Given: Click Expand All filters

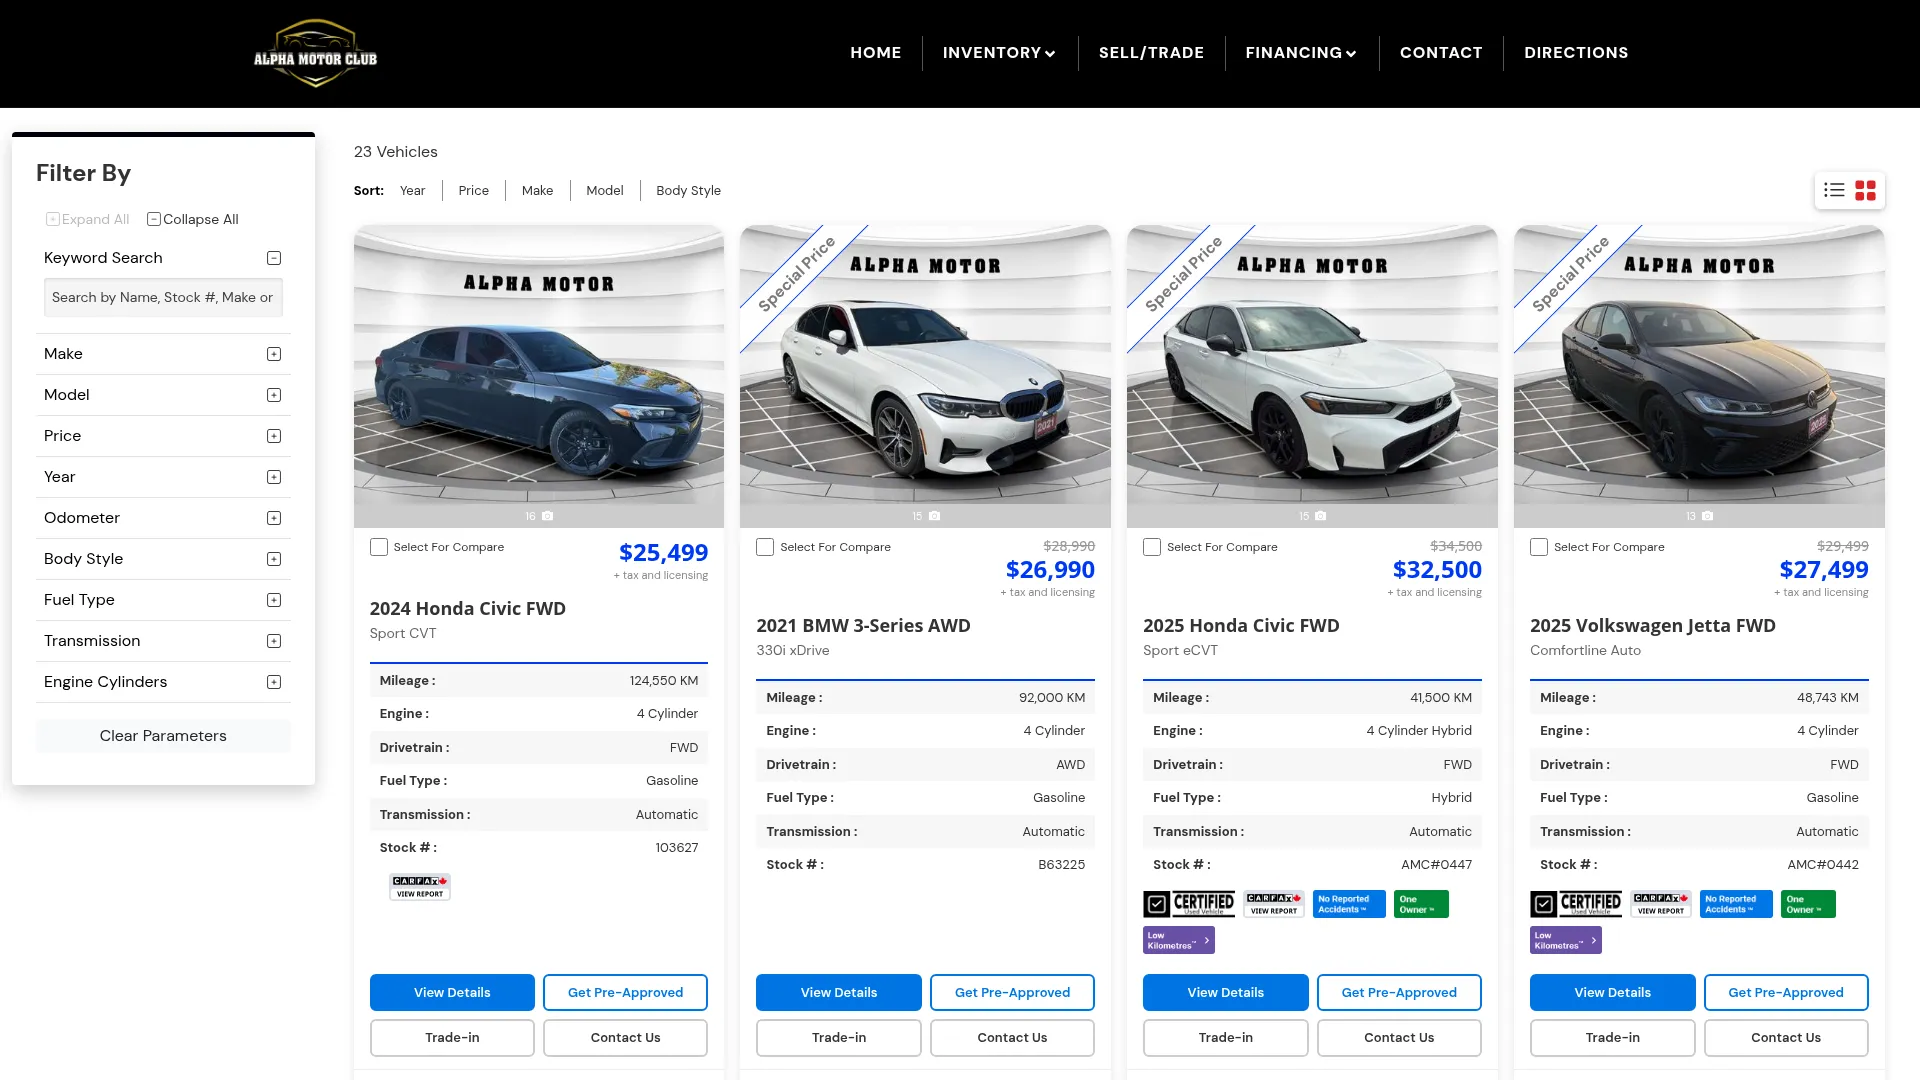Looking at the screenshot, I should [x=87, y=219].
